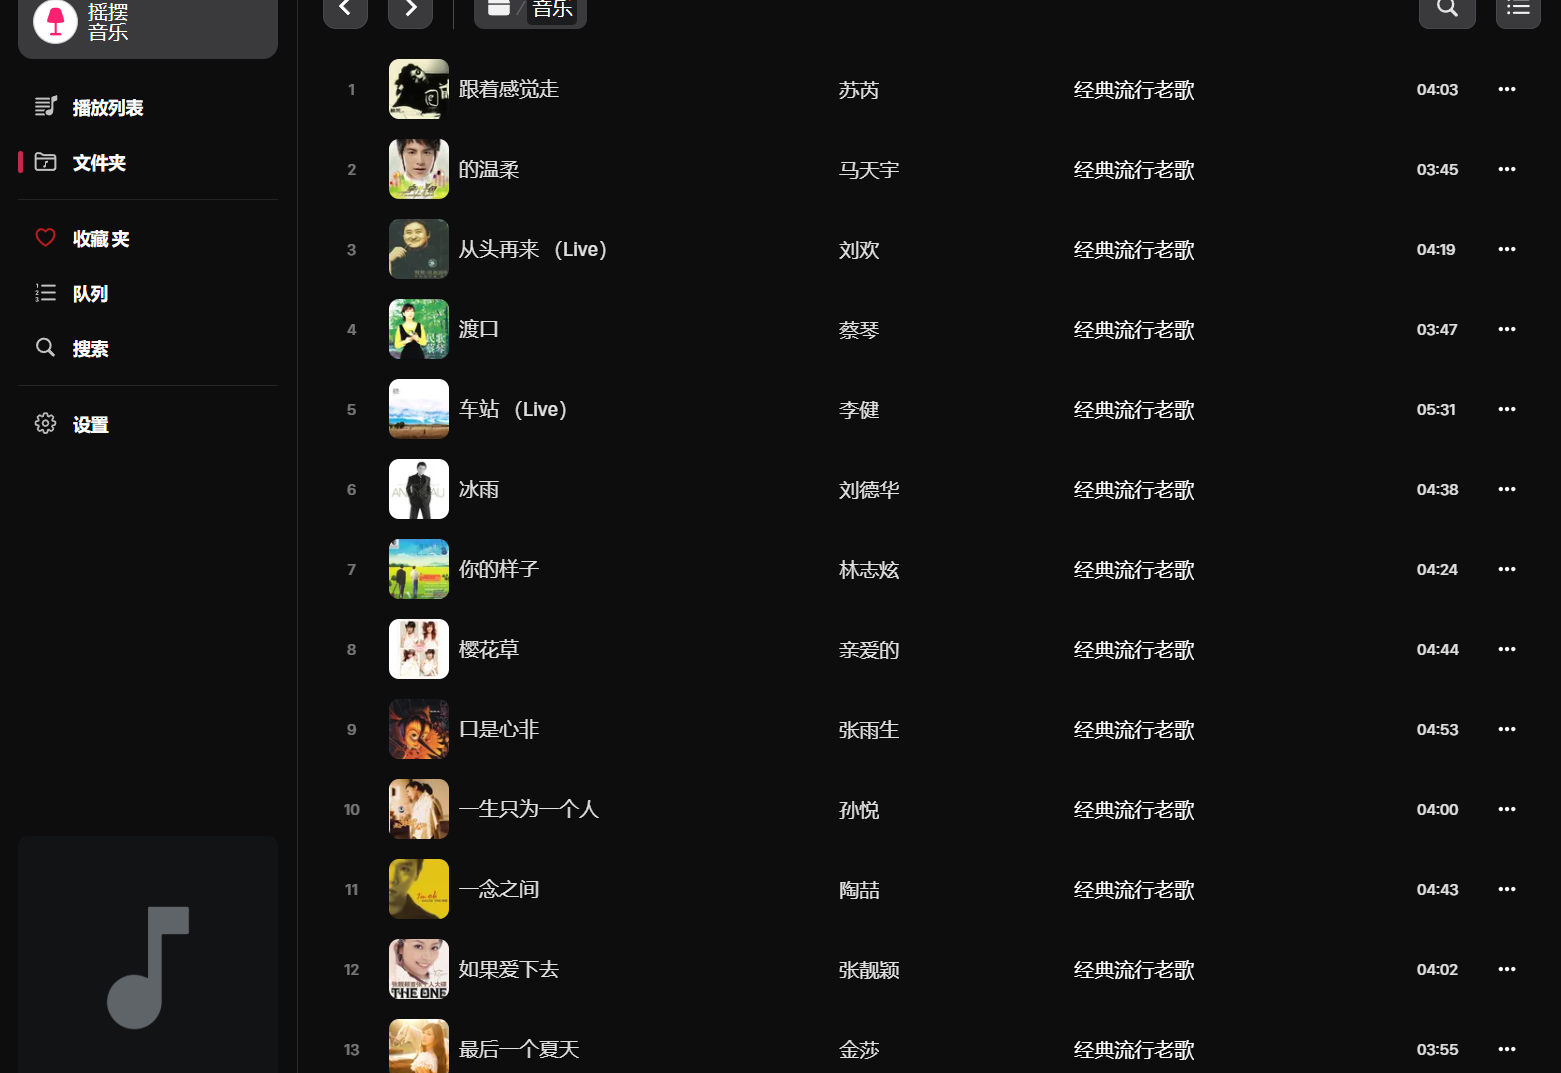1561x1073 pixels.
Task: Click the album link 经典流行老歌 for 渡口
Action: (x=1134, y=330)
